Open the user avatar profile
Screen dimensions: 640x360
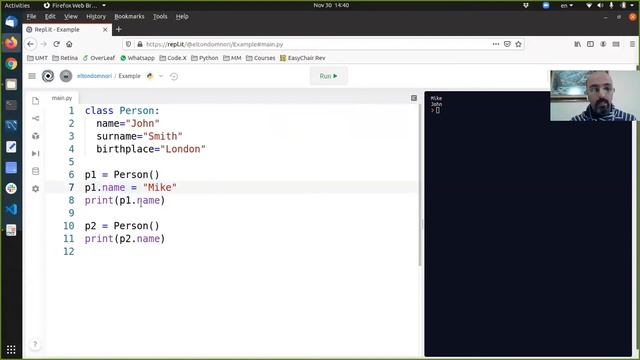coord(66,76)
